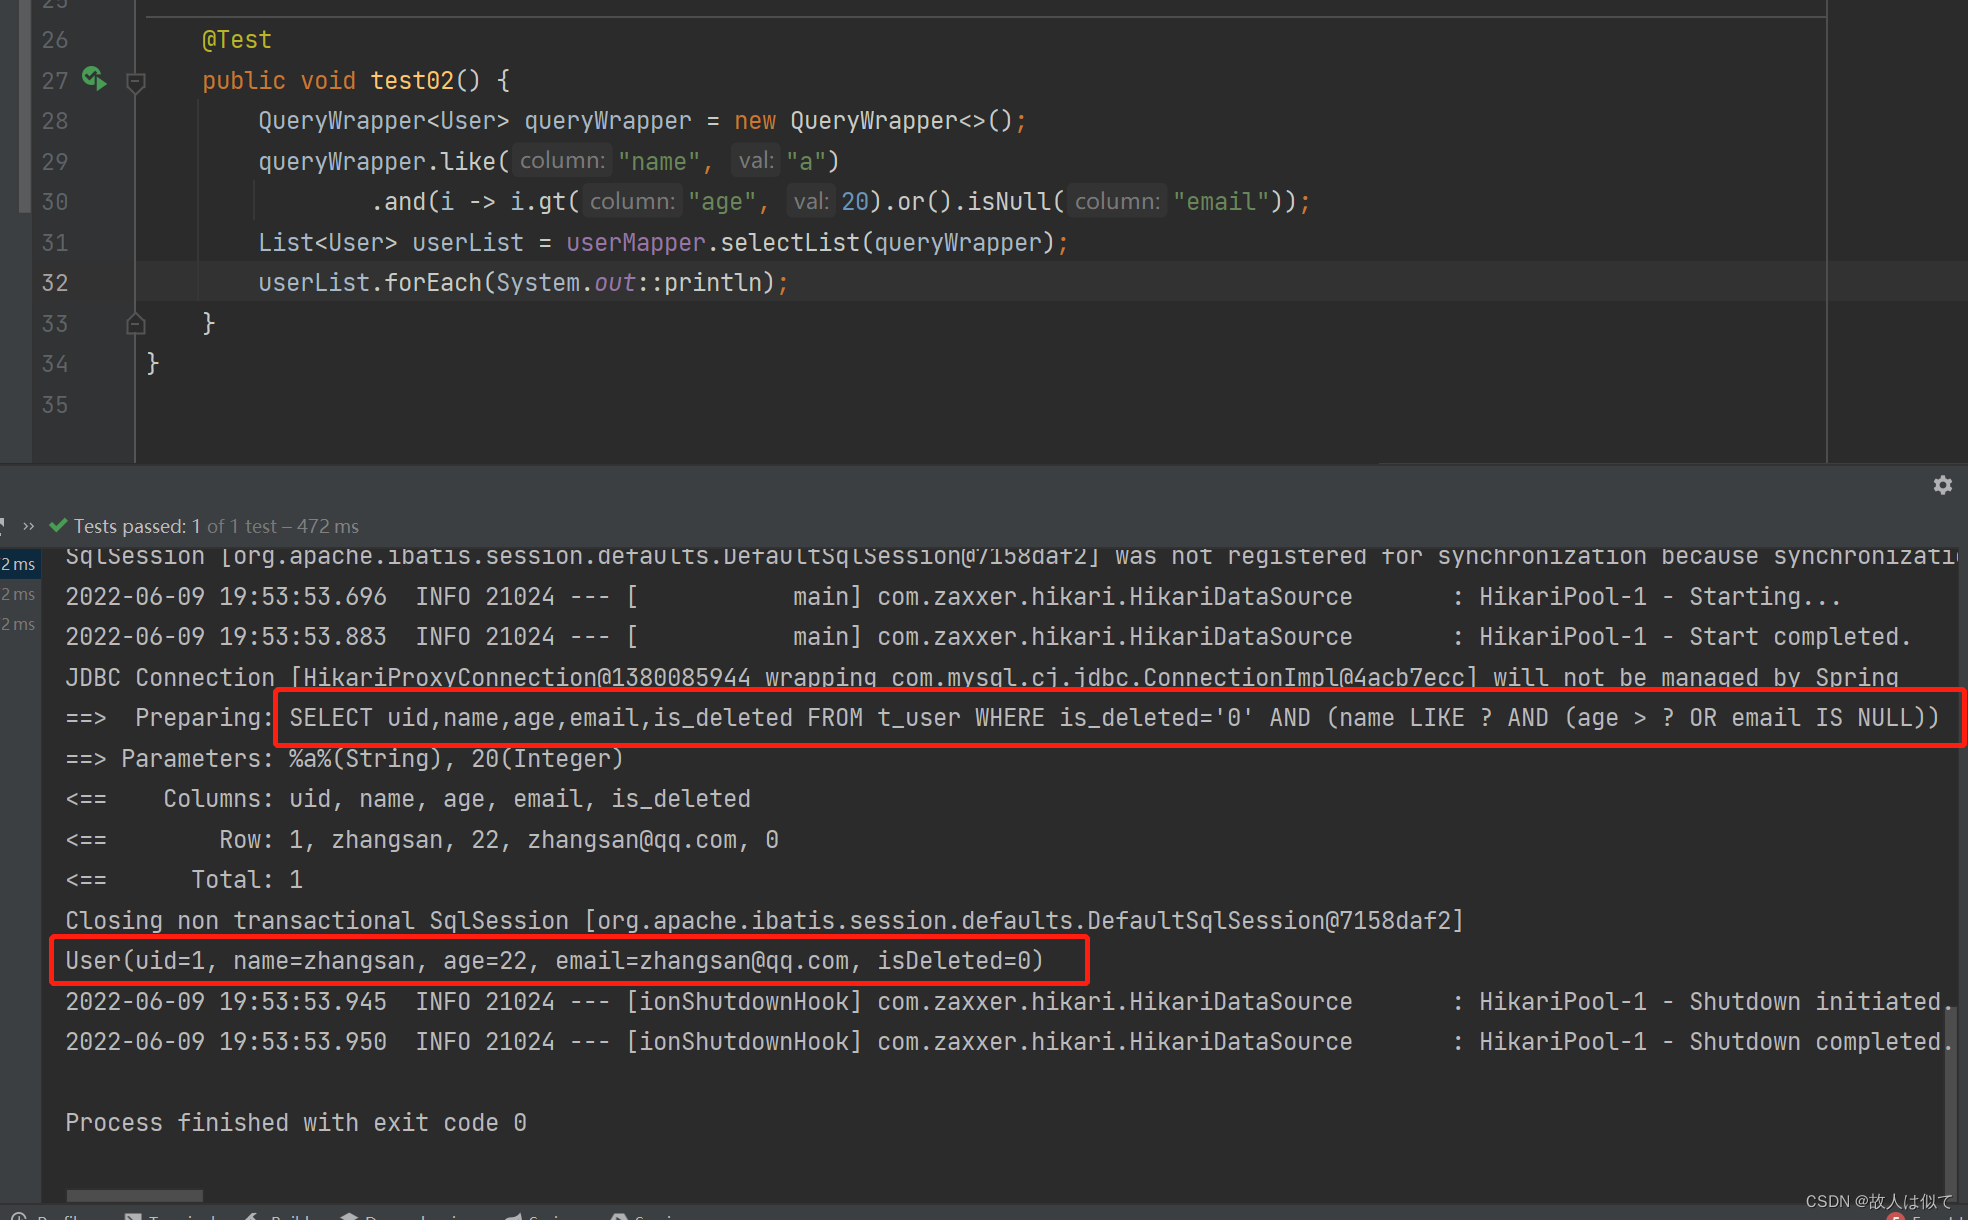Click System.out::println on line 32
The height and width of the screenshot is (1220, 1968).
(629, 283)
